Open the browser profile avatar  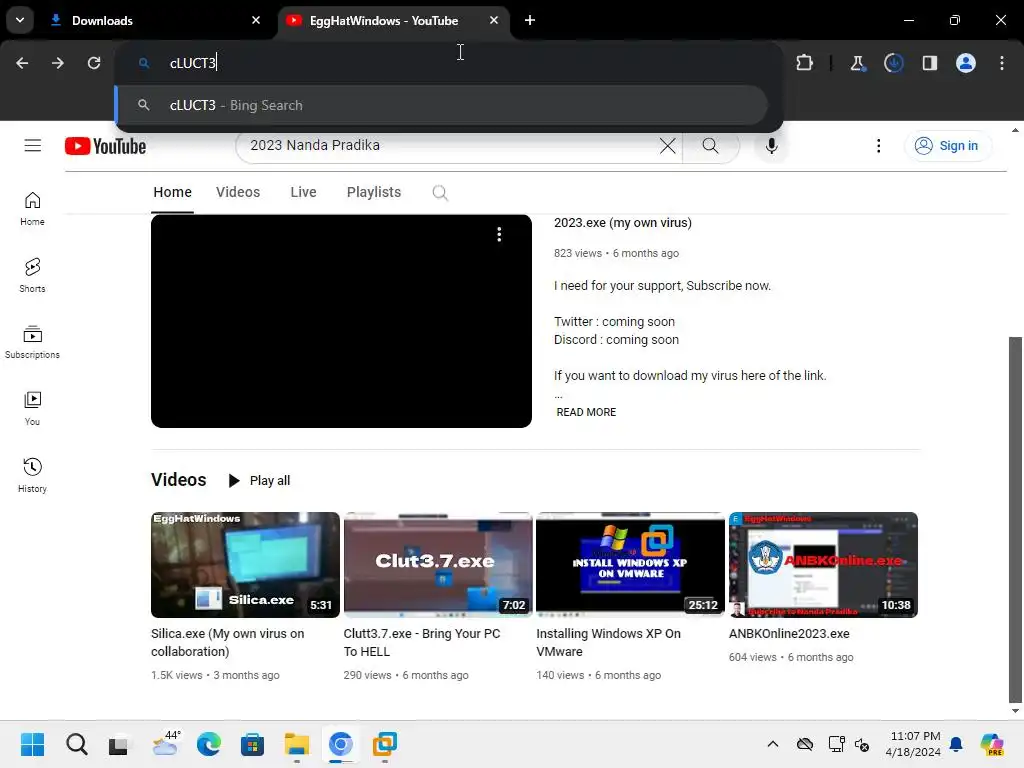click(x=966, y=63)
